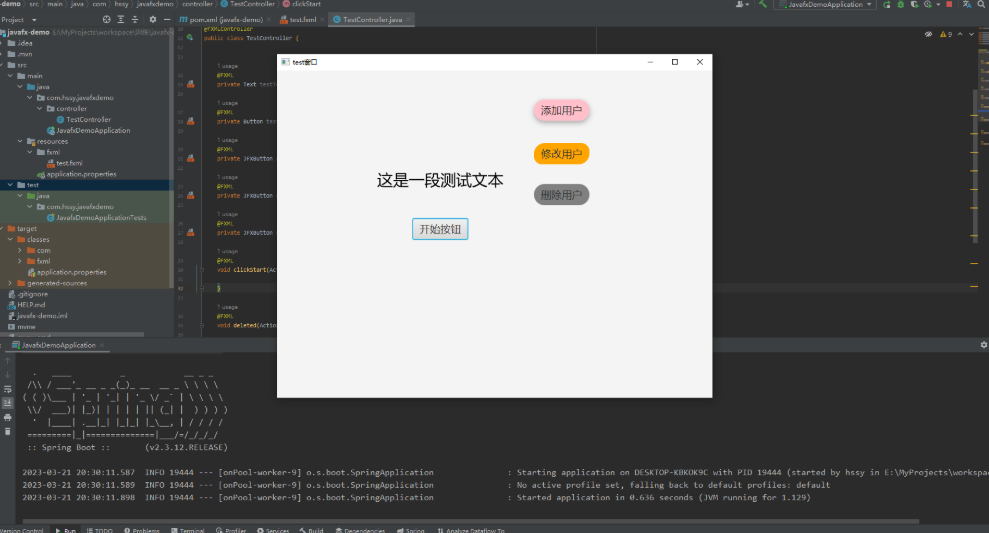Click the profiler run icon in the toolbar

(x=927, y=4)
